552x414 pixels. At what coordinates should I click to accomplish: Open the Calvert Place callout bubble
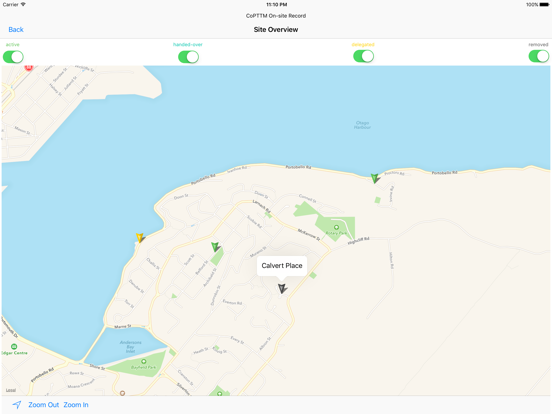coord(282,266)
